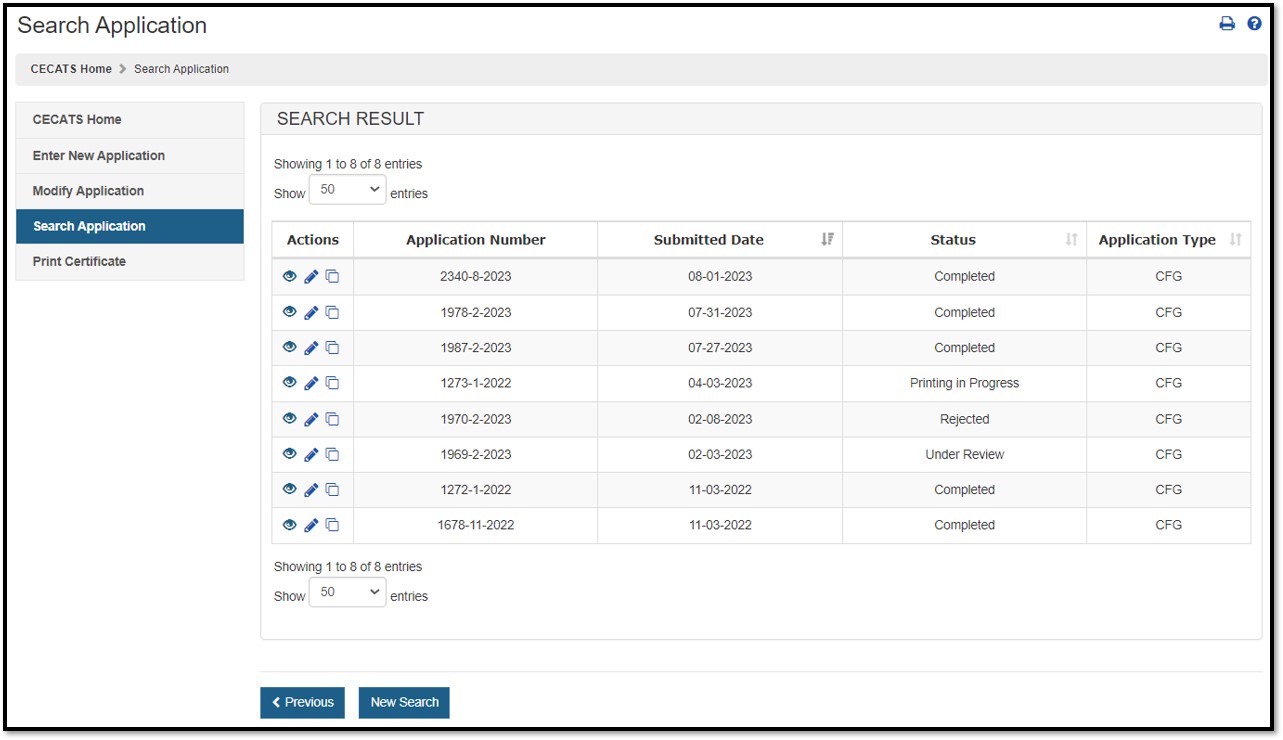
Task: Copy application 1987-2-2023 using copy icon
Action: tap(332, 348)
